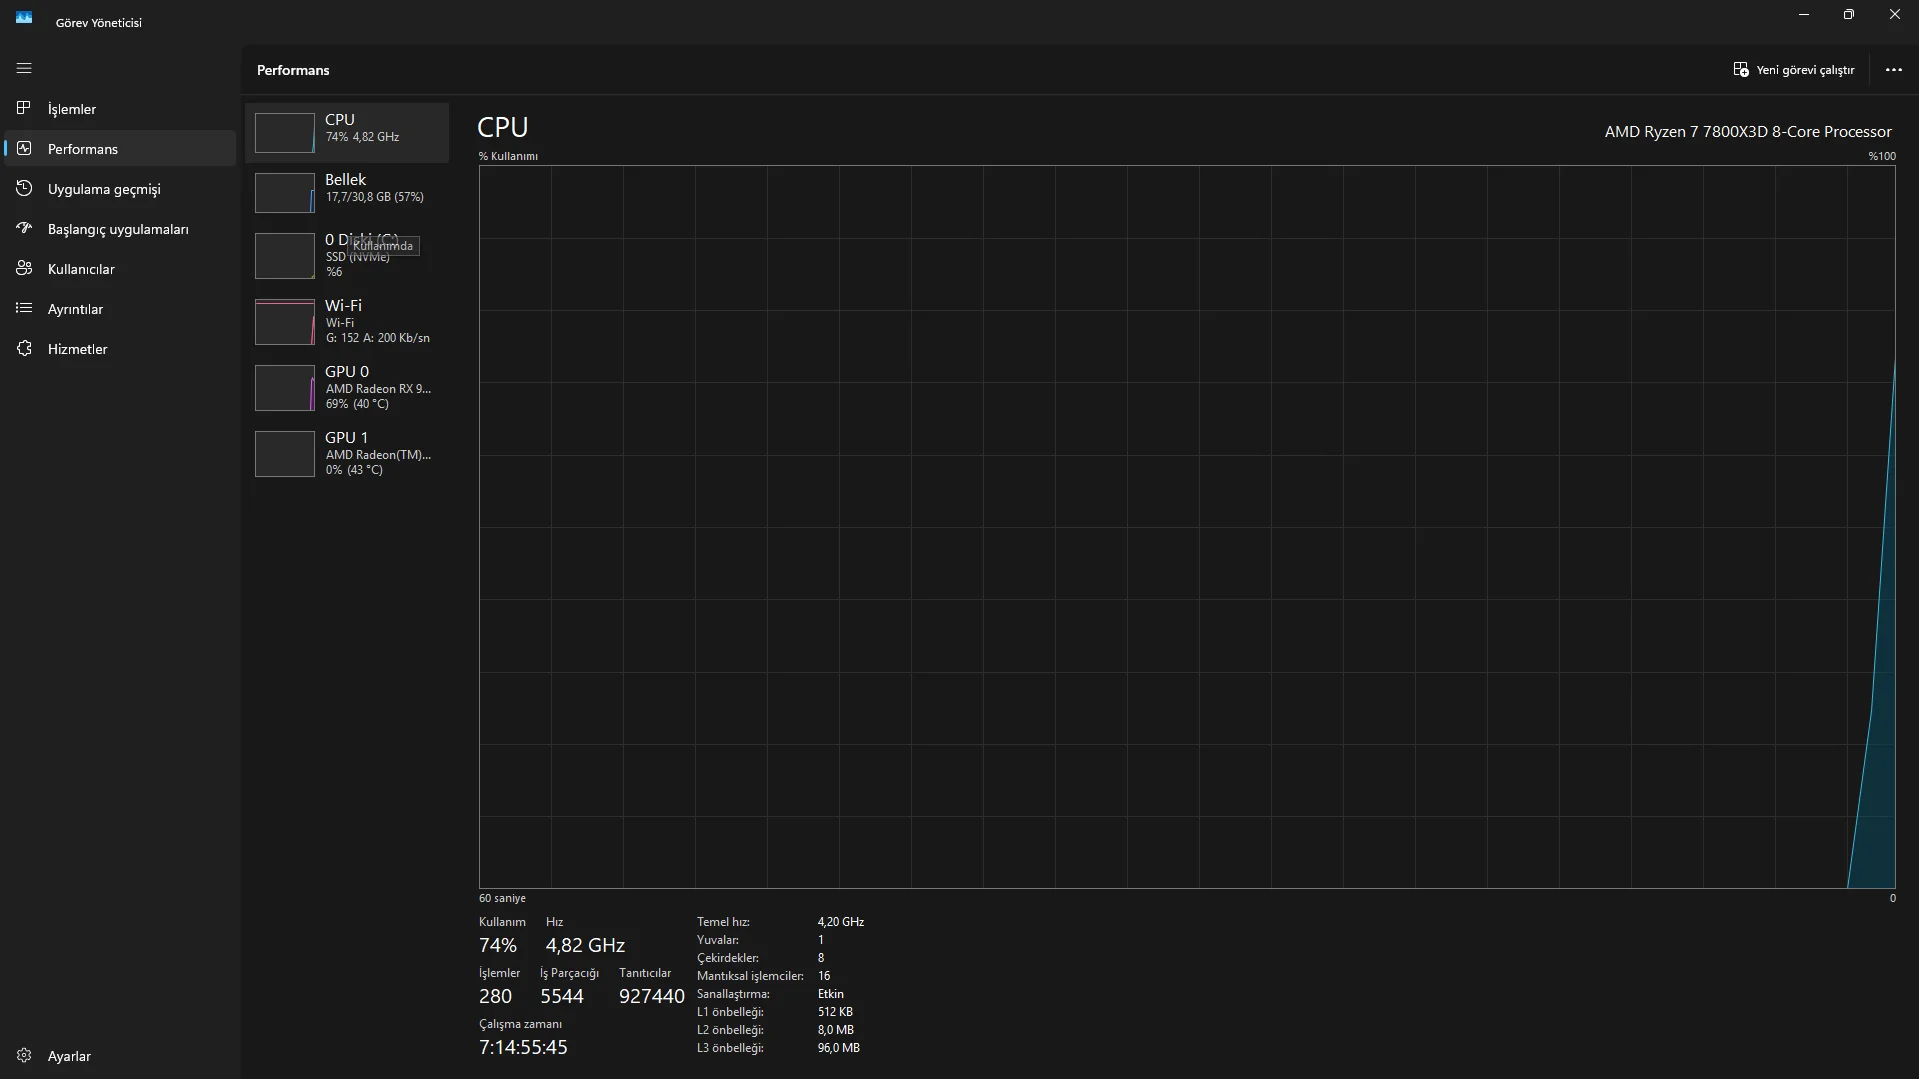This screenshot has width=1919, height=1079.
Task: Click the 927440 handles value
Action: [651, 995]
